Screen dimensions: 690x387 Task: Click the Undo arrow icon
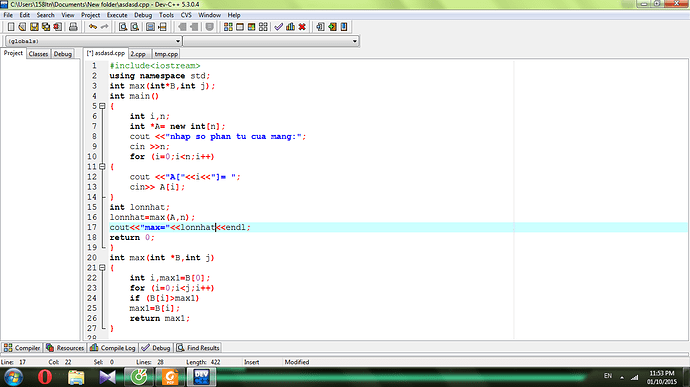click(93, 27)
